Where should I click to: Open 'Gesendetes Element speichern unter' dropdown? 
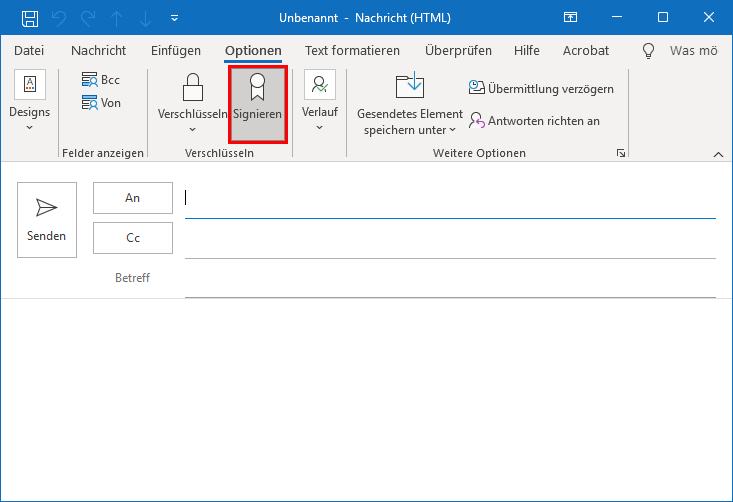[x=410, y=122]
